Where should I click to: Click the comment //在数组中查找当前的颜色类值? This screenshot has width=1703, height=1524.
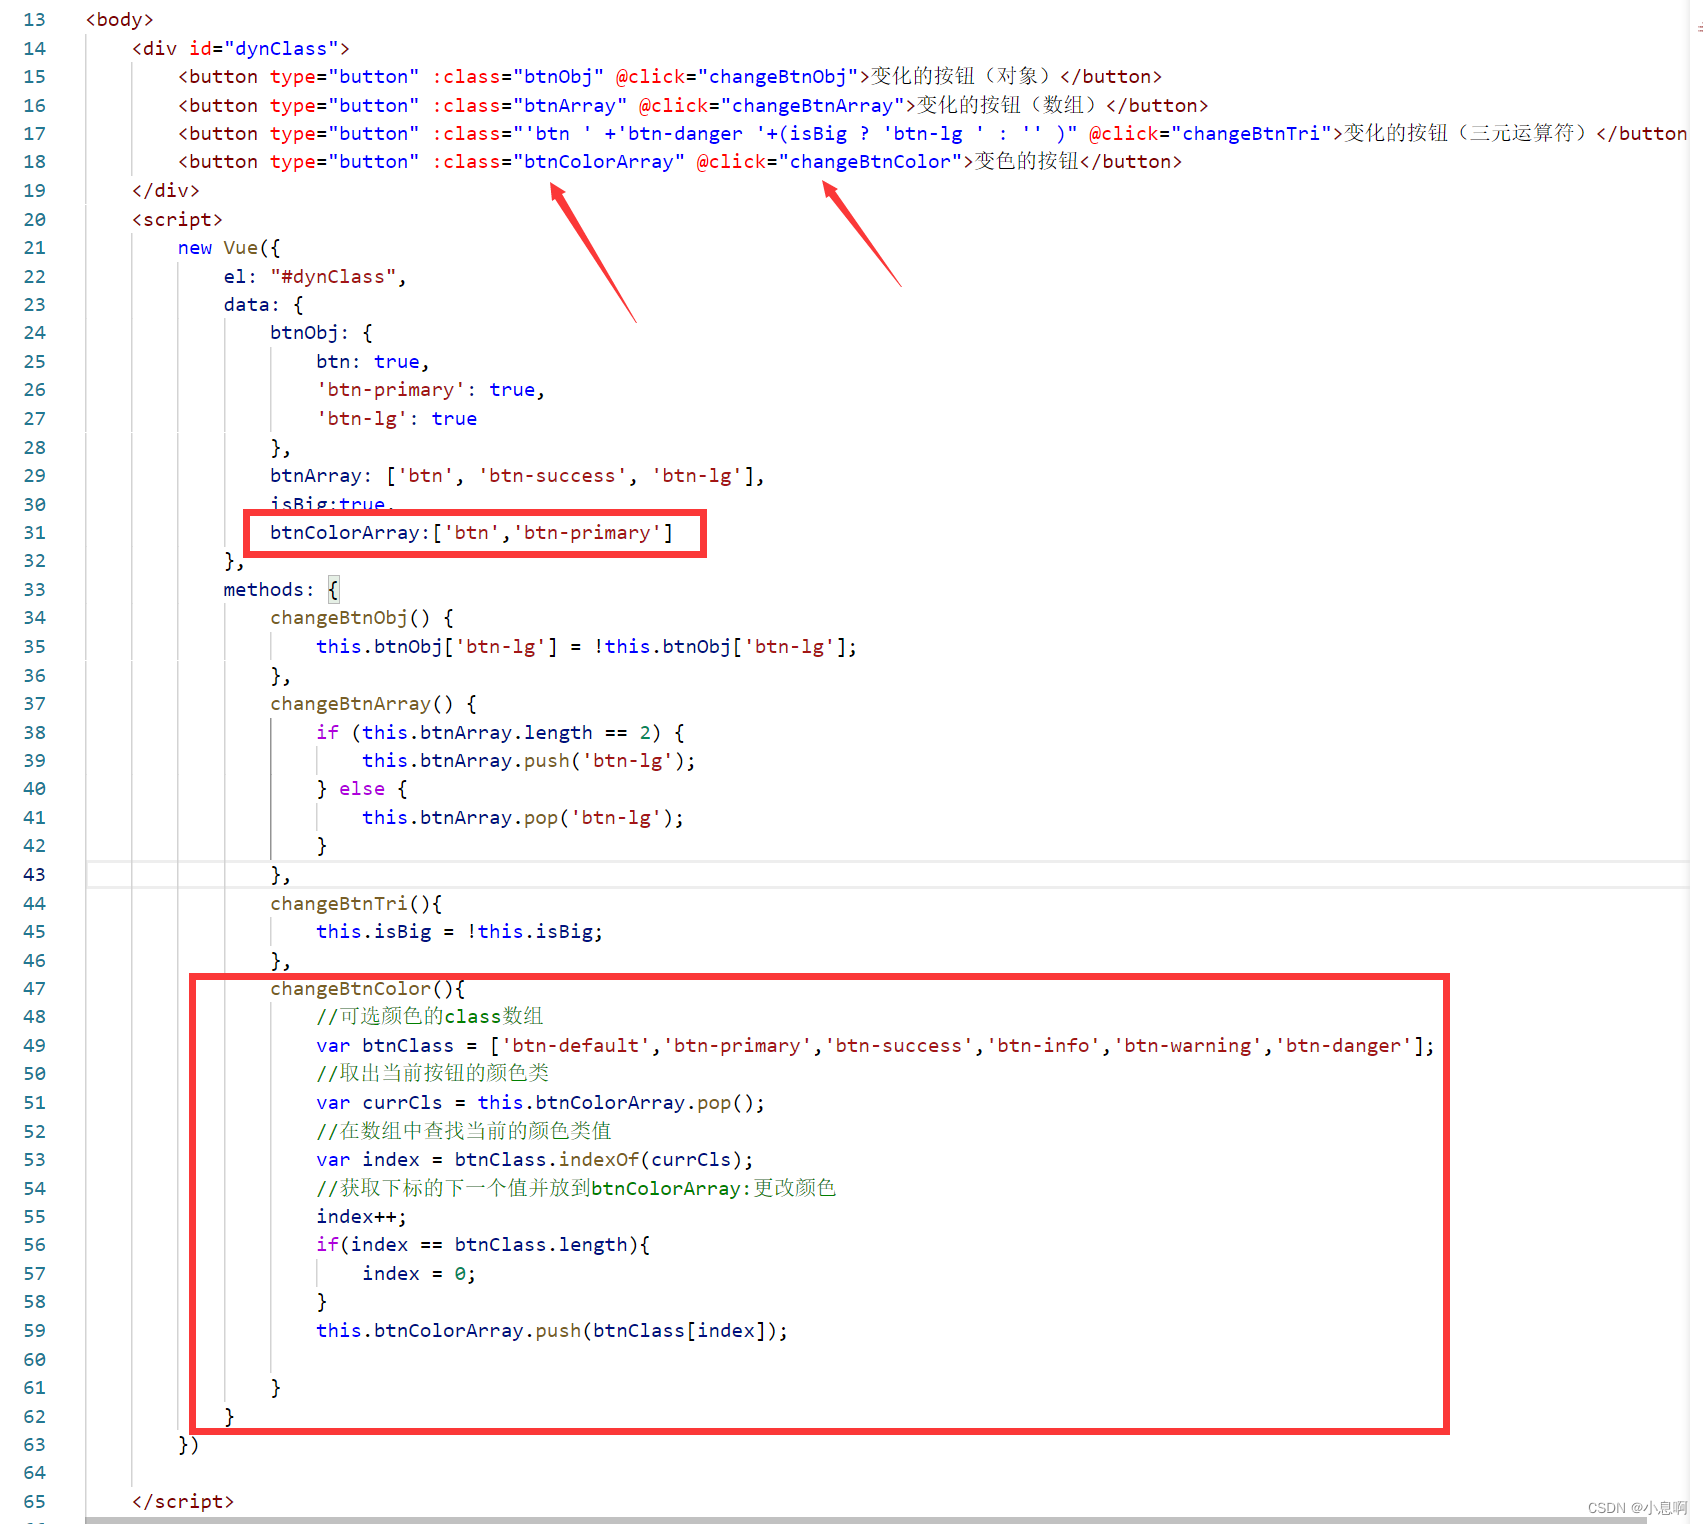[464, 1131]
